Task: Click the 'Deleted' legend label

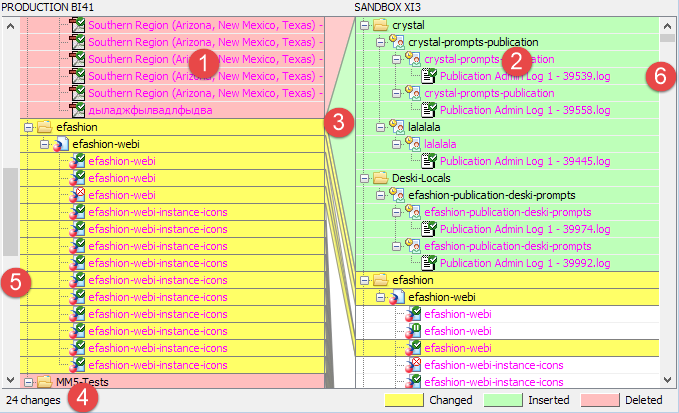Action: point(643,400)
